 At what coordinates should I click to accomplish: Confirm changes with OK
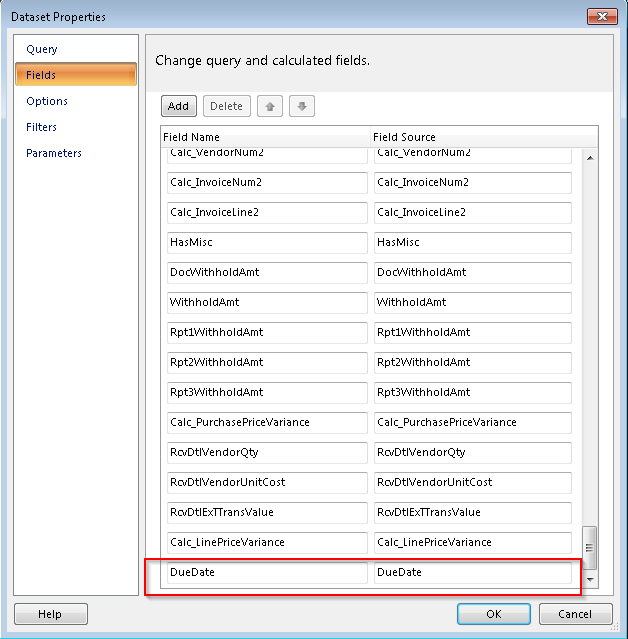(494, 614)
